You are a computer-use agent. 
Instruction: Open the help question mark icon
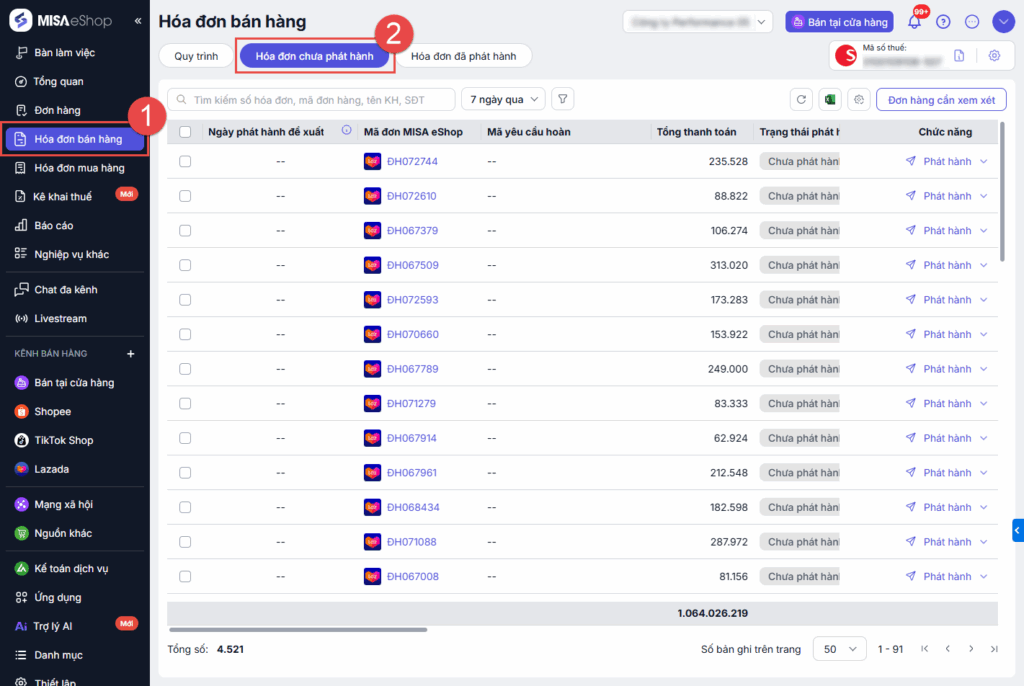943,22
